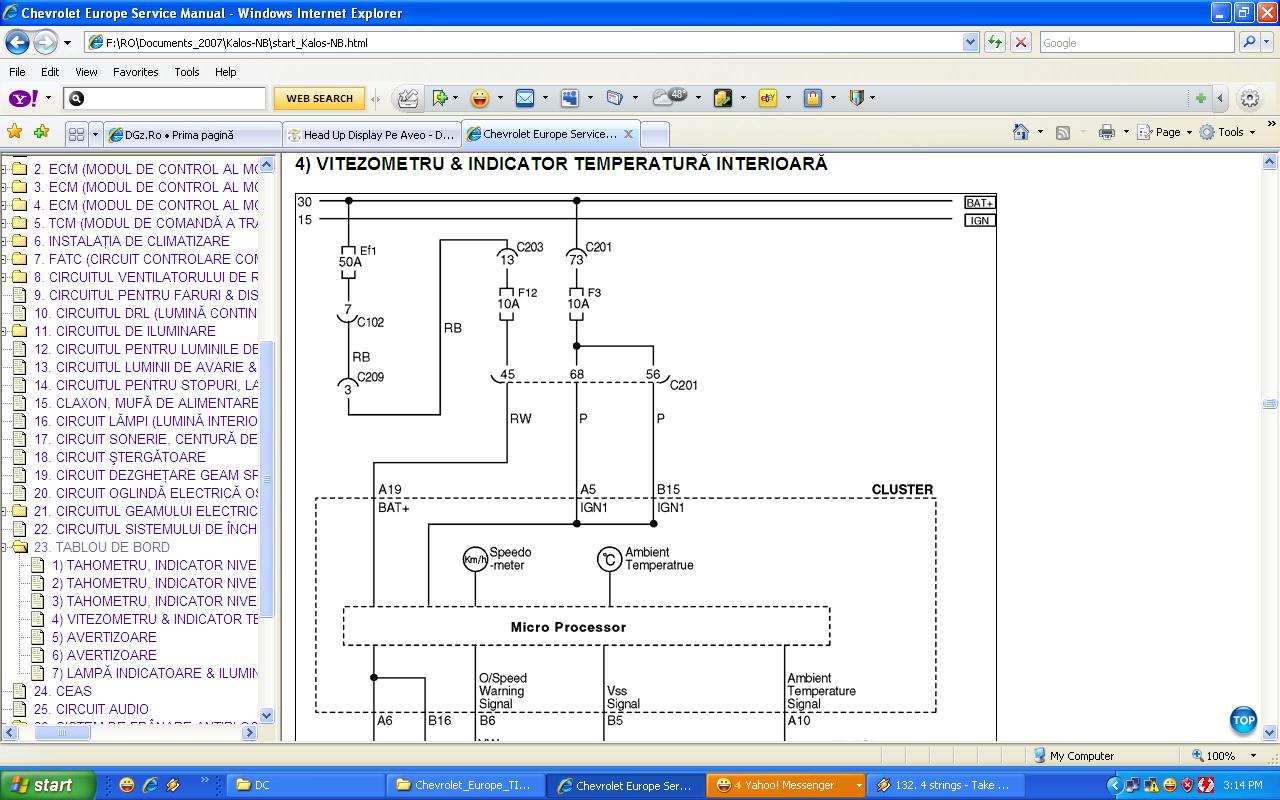This screenshot has height=800, width=1280.
Task: Open Quick Tabs grid icon
Action: 76,134
